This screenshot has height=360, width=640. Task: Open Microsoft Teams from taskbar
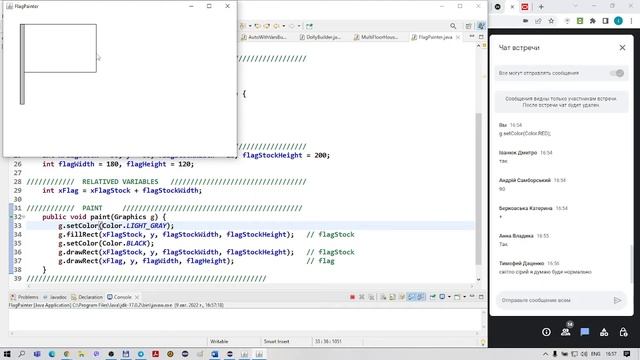37,354
